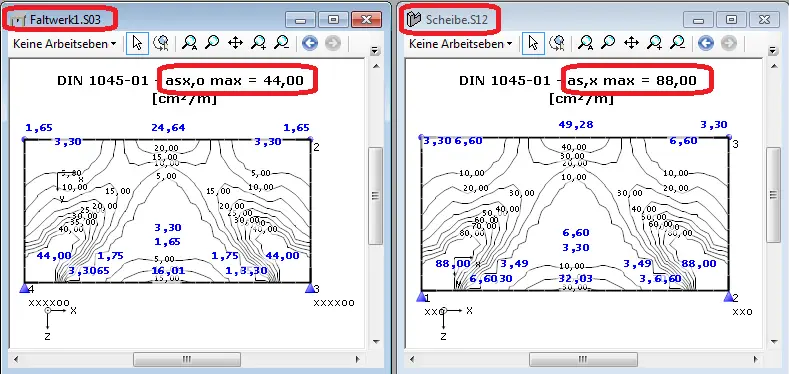Select the arrow pointer tool in Scheibe.S12

(x=533, y=43)
